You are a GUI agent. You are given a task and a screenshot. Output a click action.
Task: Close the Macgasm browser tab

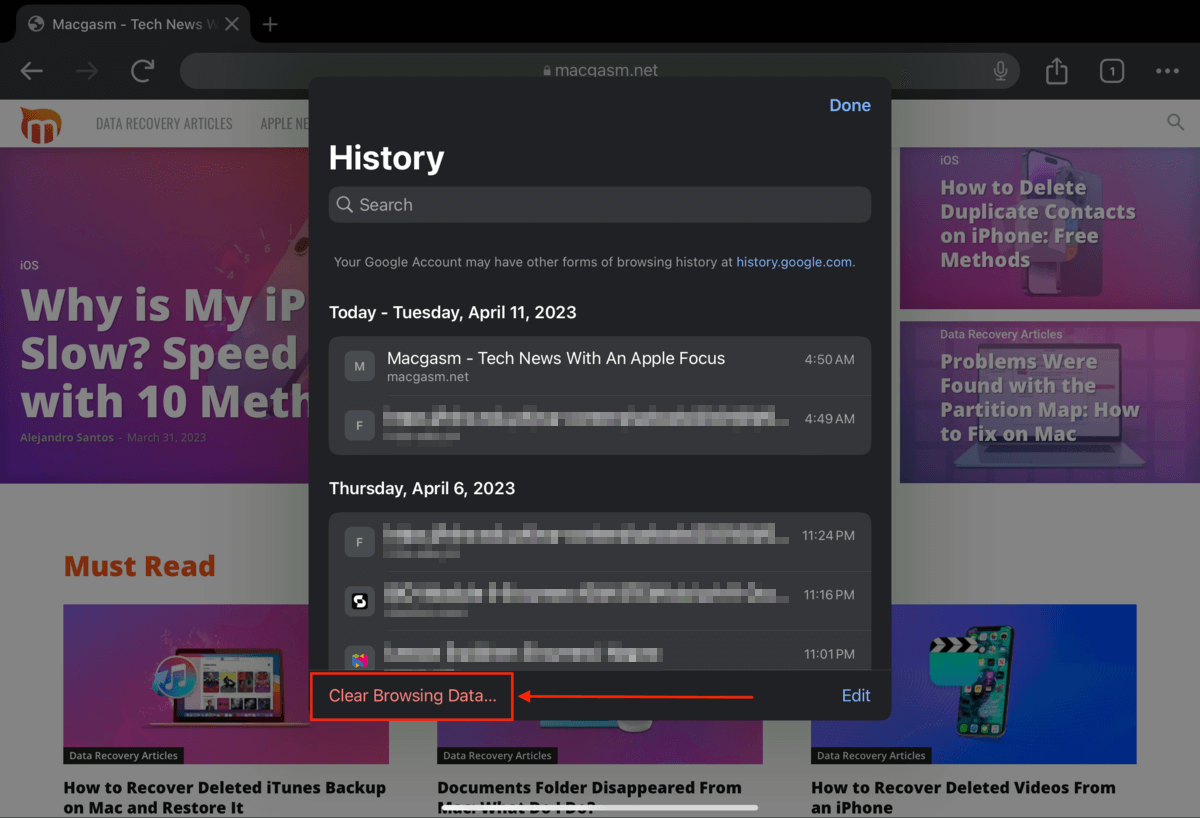[x=231, y=24]
